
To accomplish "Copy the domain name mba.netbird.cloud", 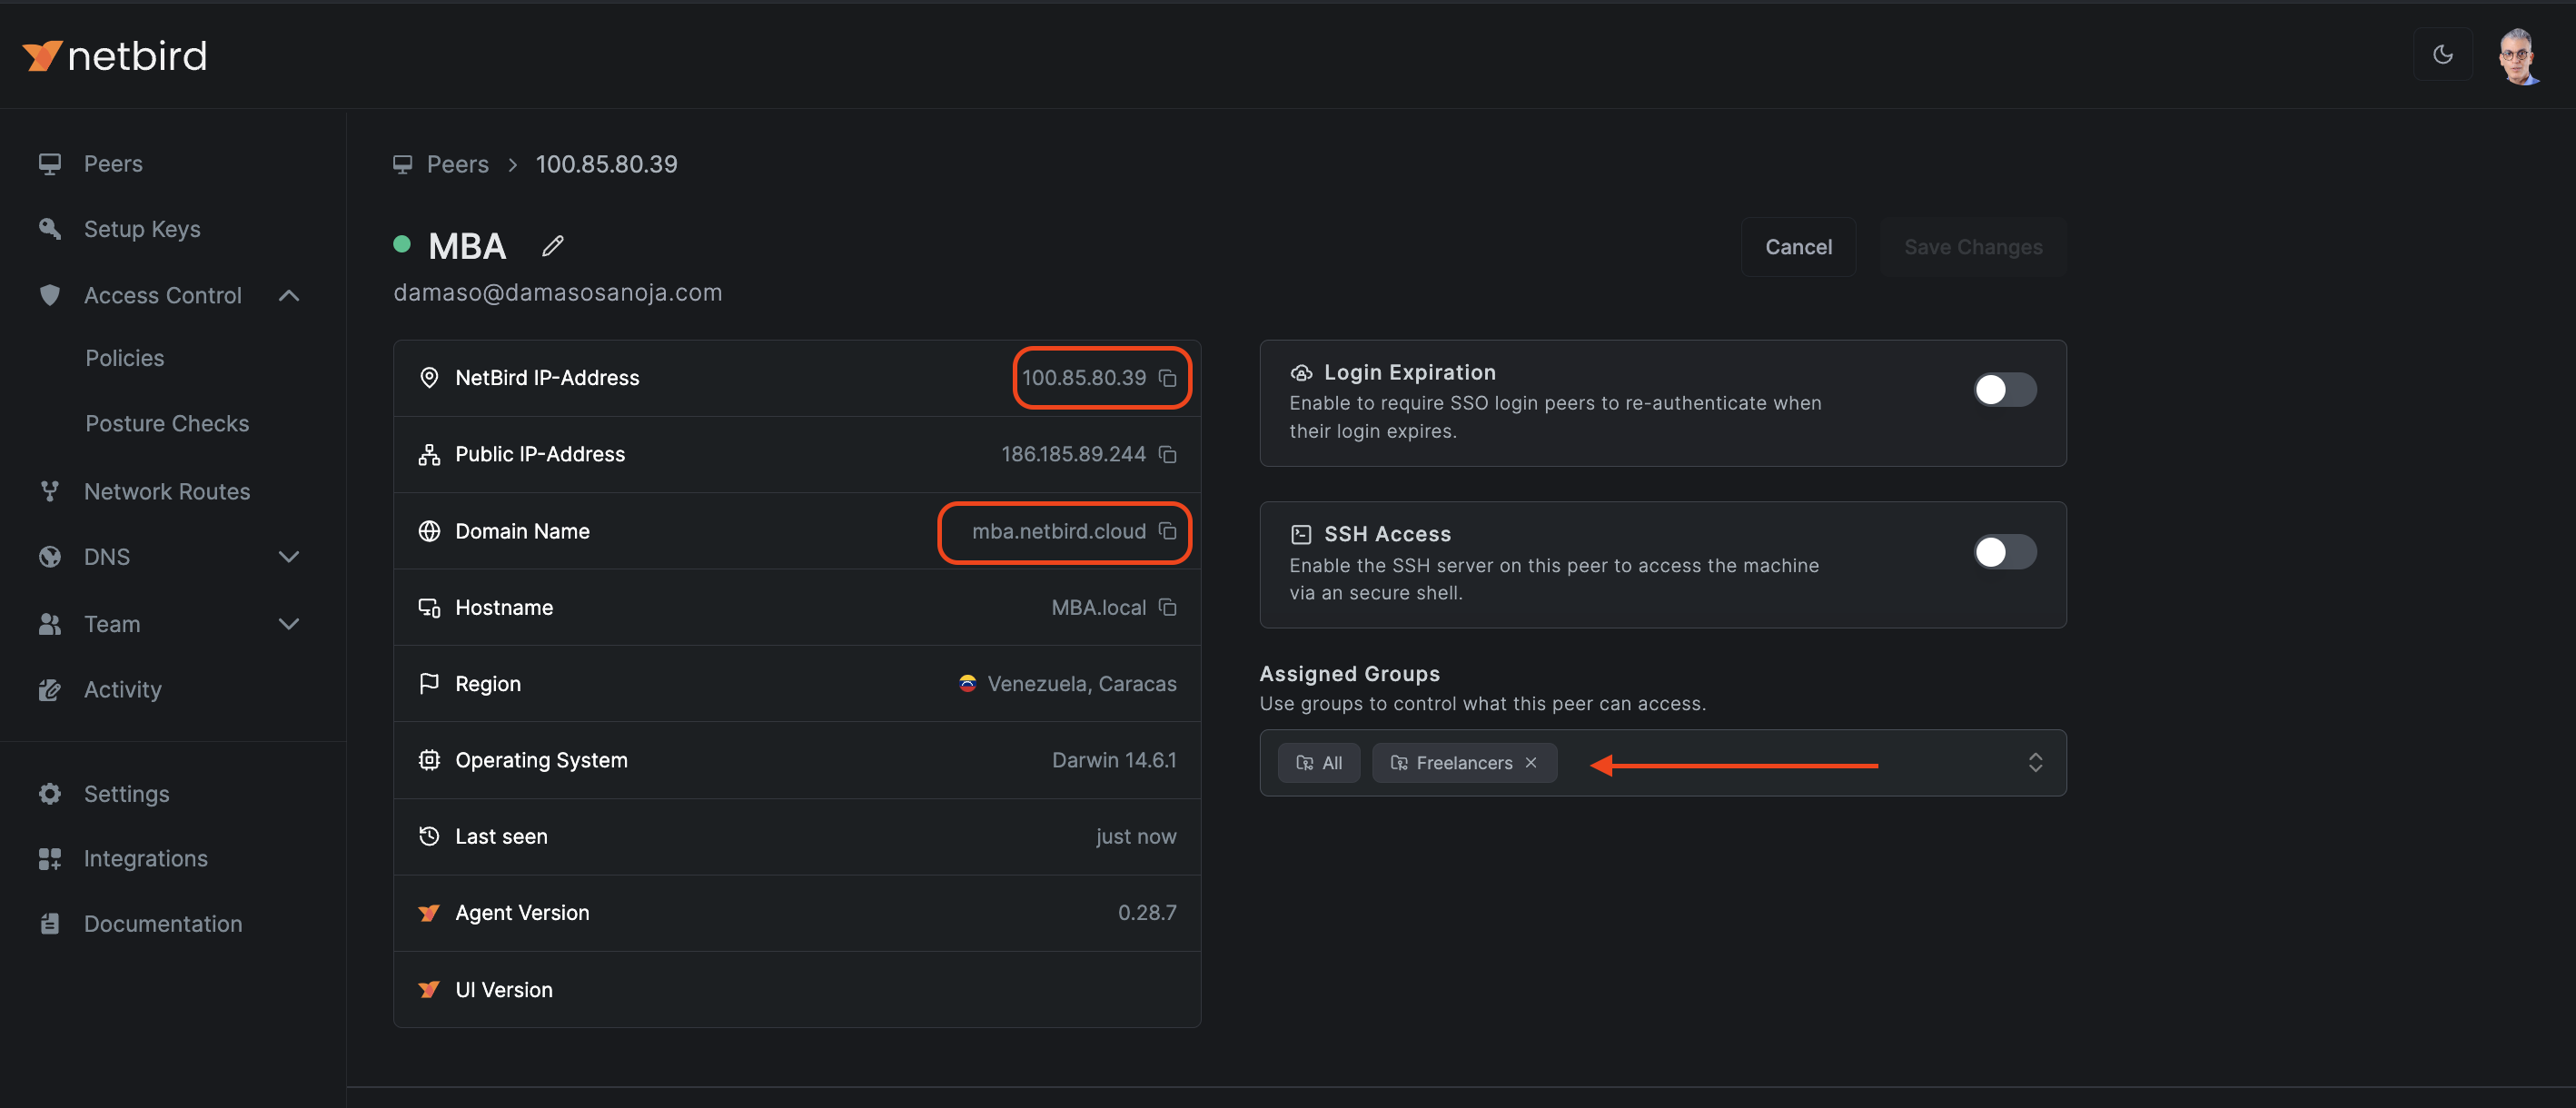I will [1168, 531].
